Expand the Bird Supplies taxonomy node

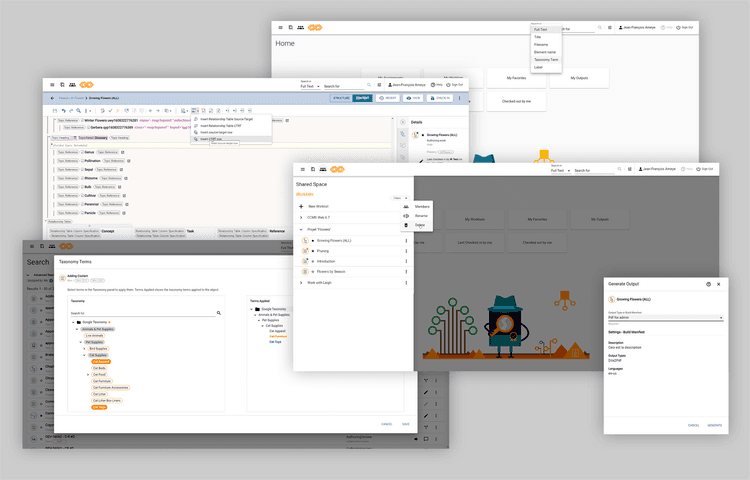coord(85,349)
